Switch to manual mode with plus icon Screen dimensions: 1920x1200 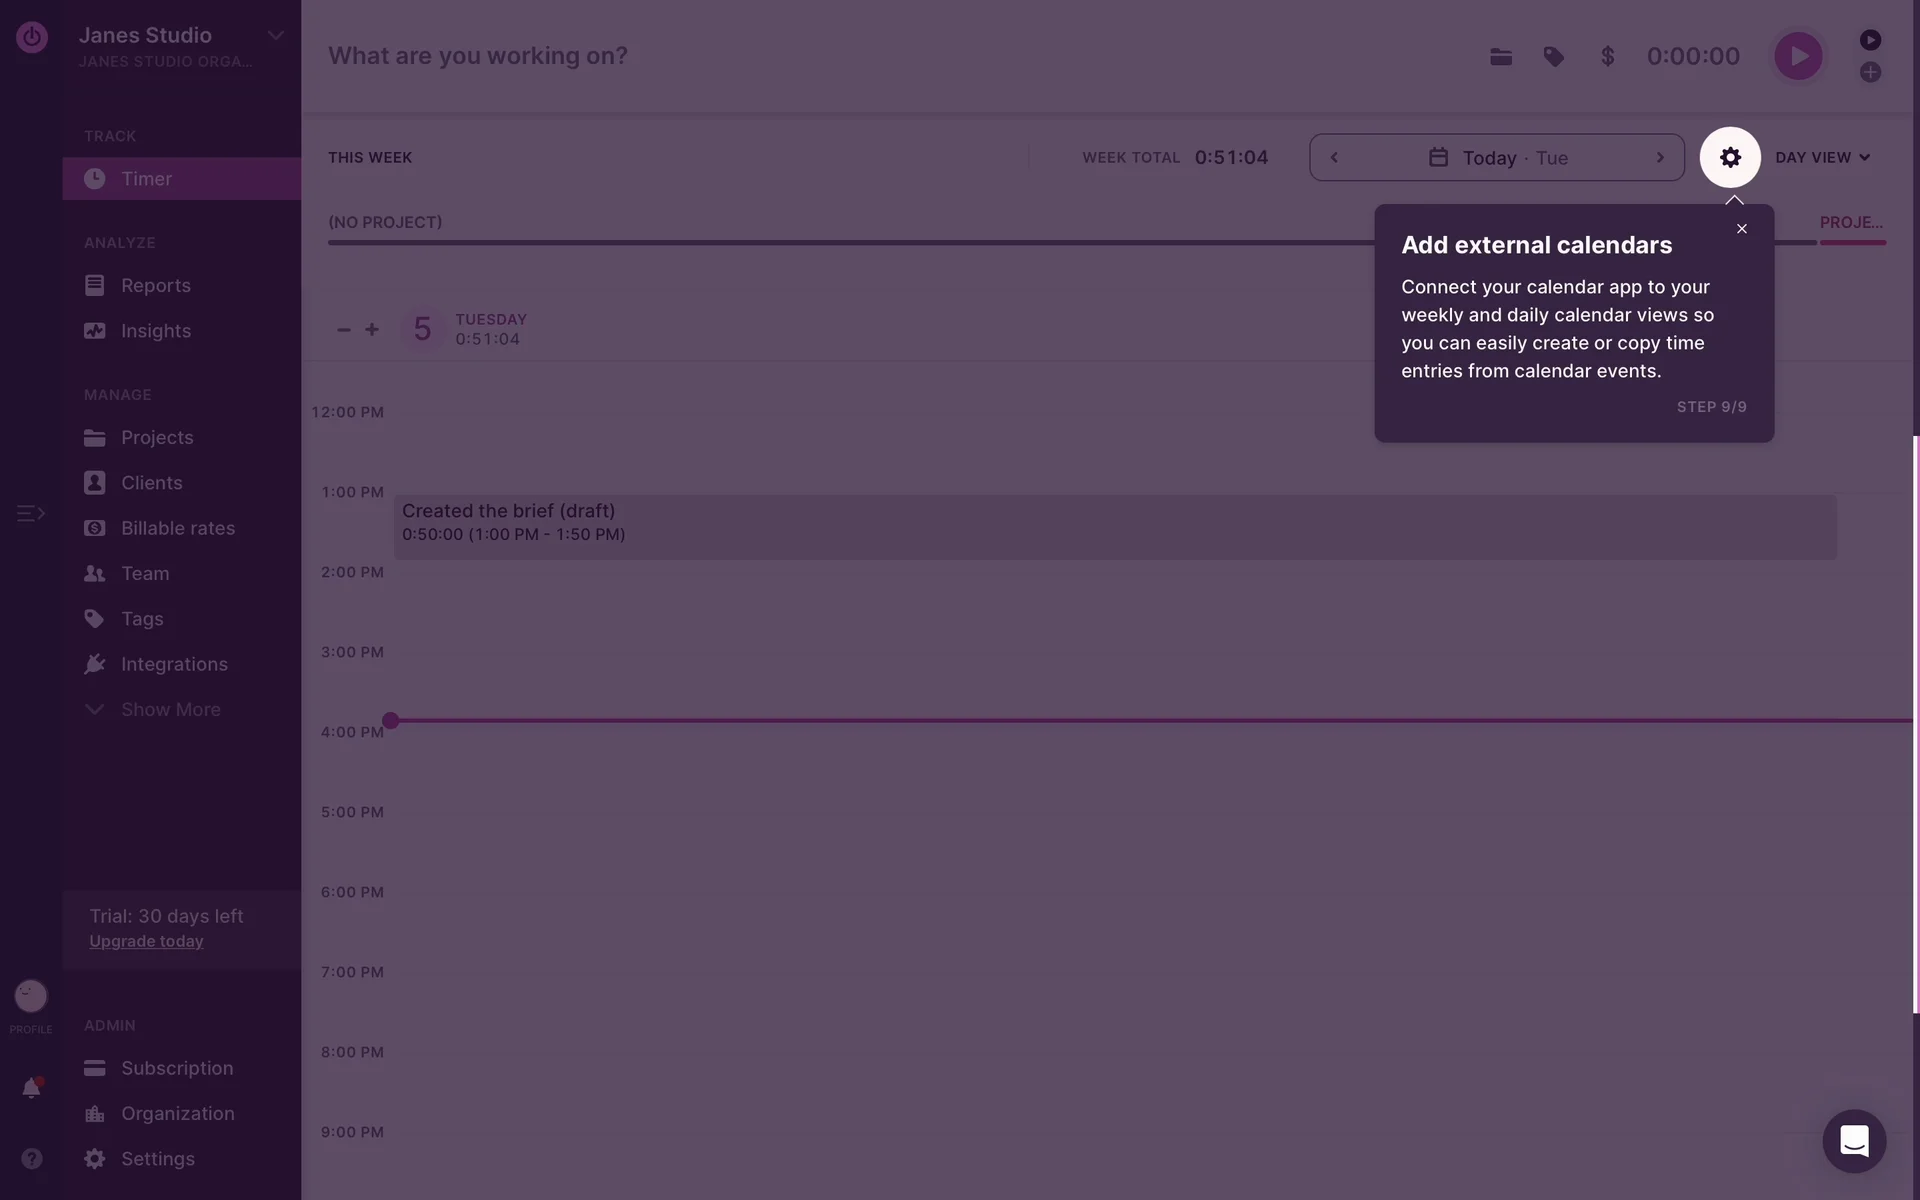tap(1870, 72)
